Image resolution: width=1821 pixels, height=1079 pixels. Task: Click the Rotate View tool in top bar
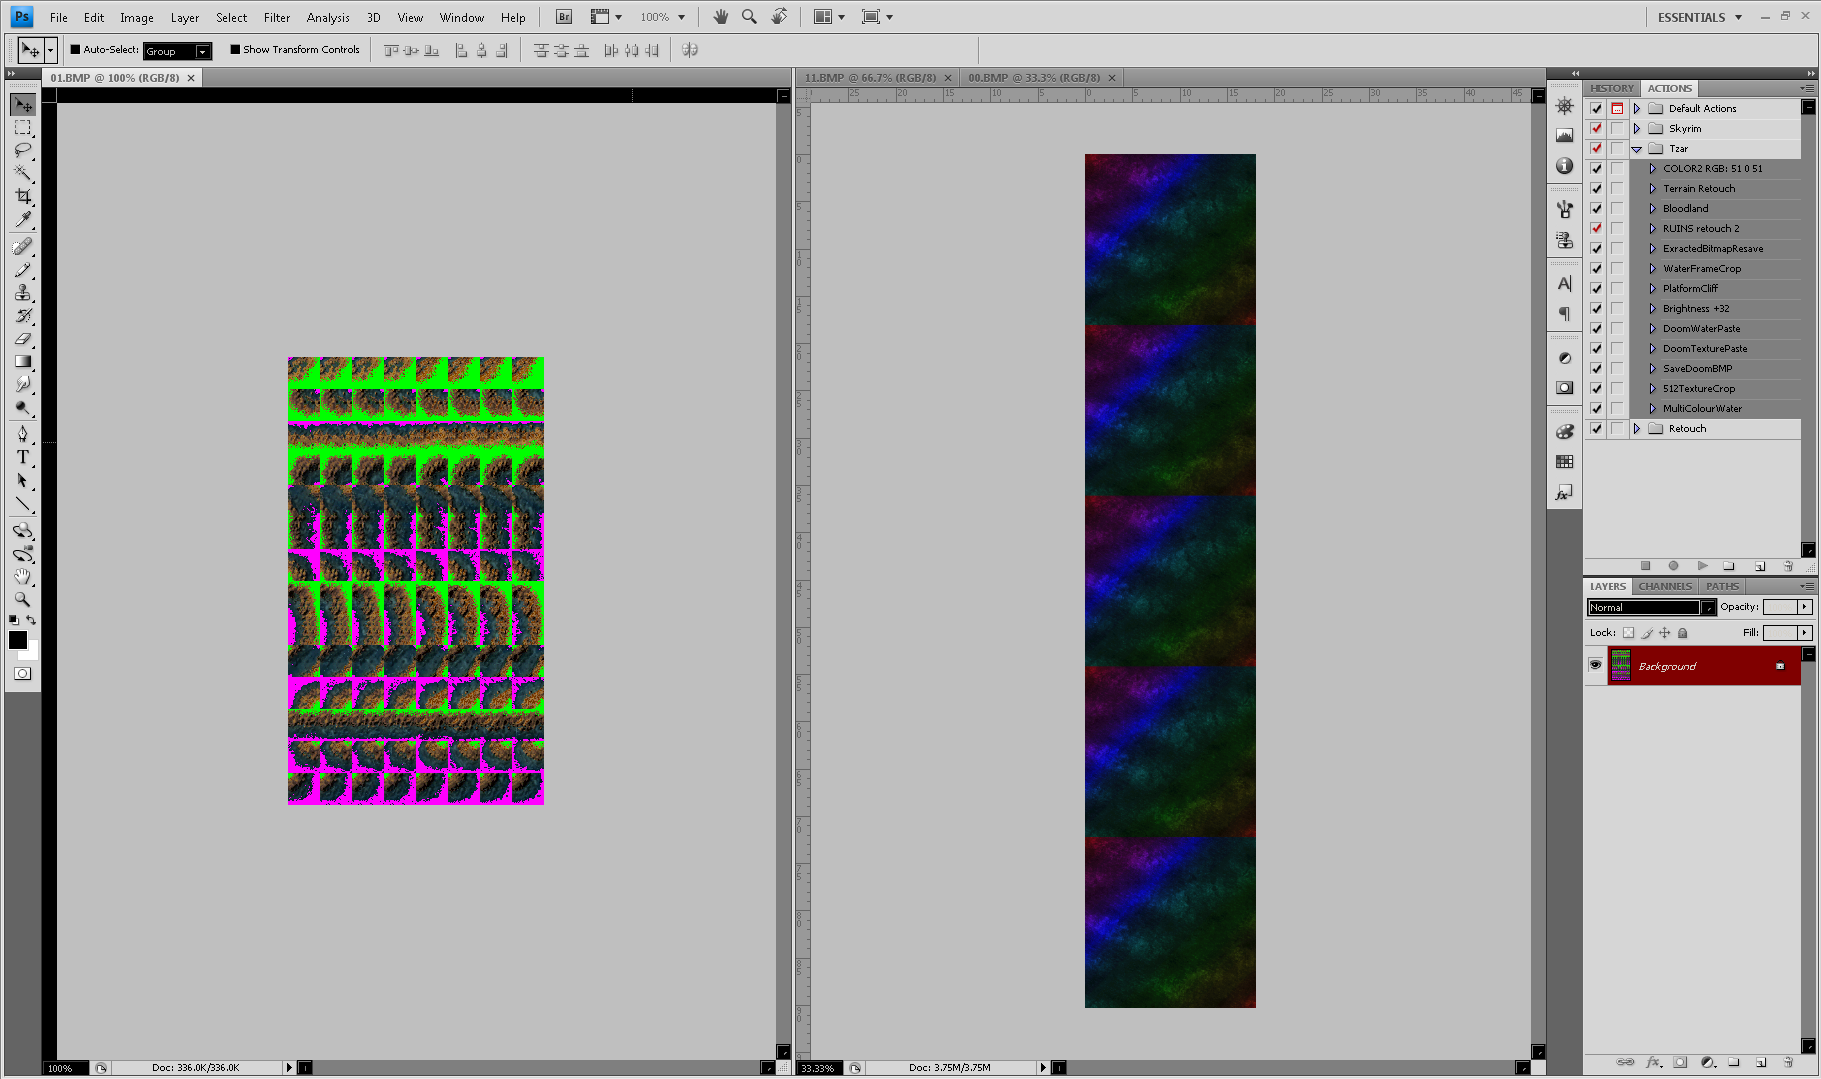coord(779,17)
